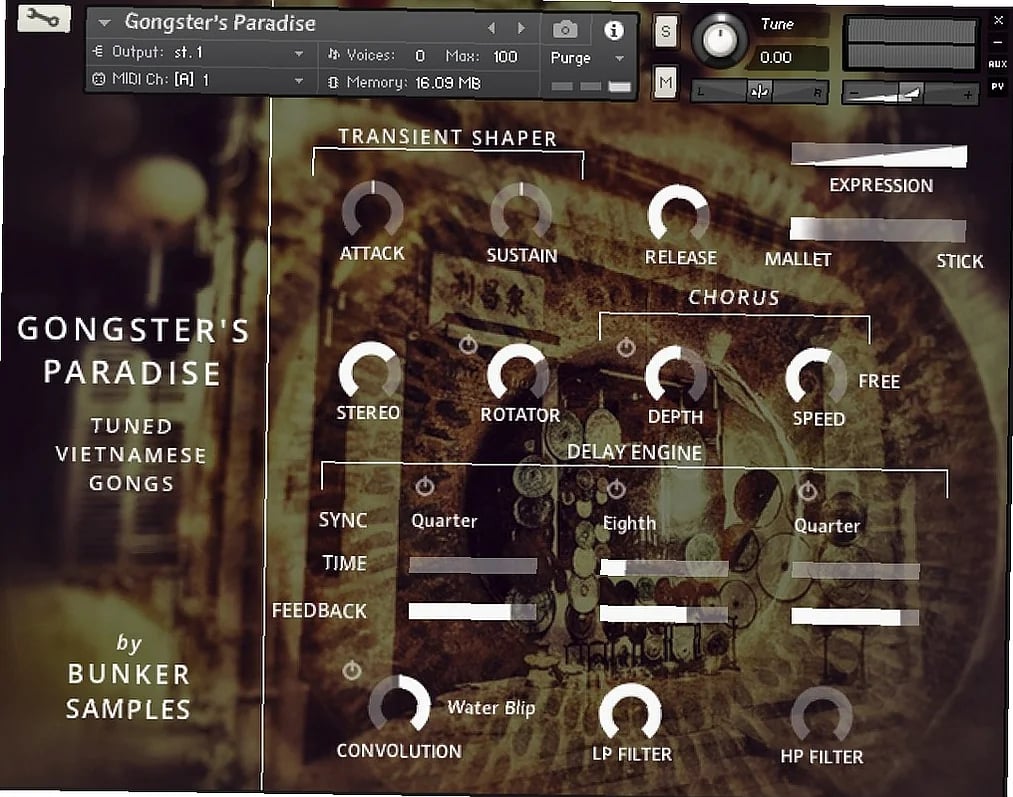Open the Water Blip impulse selector

pos(492,708)
